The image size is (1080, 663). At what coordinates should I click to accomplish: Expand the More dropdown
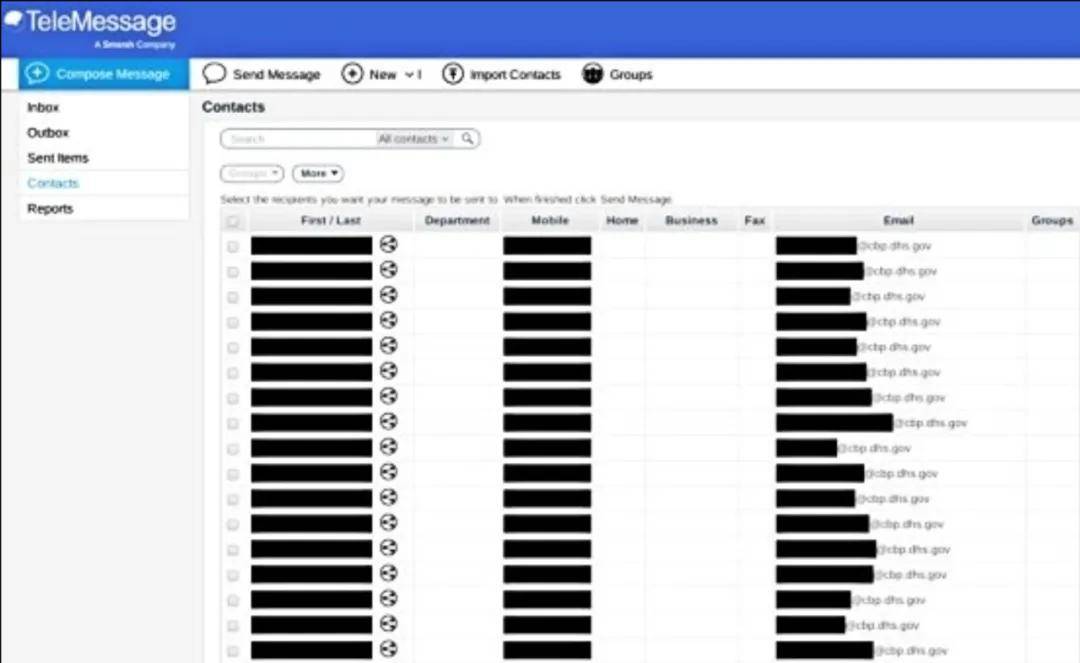[318, 173]
